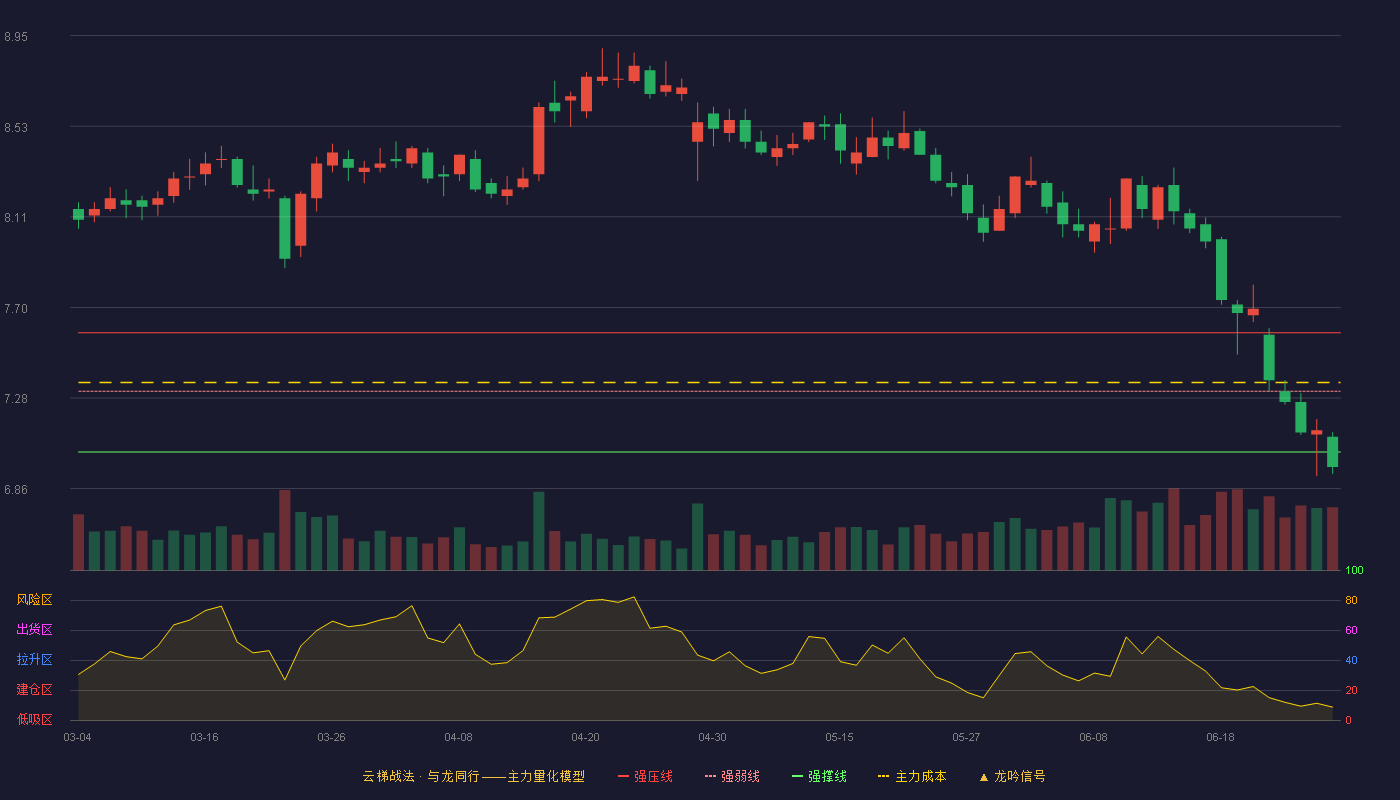Click the 05-15 date label
The width and height of the screenshot is (1400, 800).
[x=839, y=737]
